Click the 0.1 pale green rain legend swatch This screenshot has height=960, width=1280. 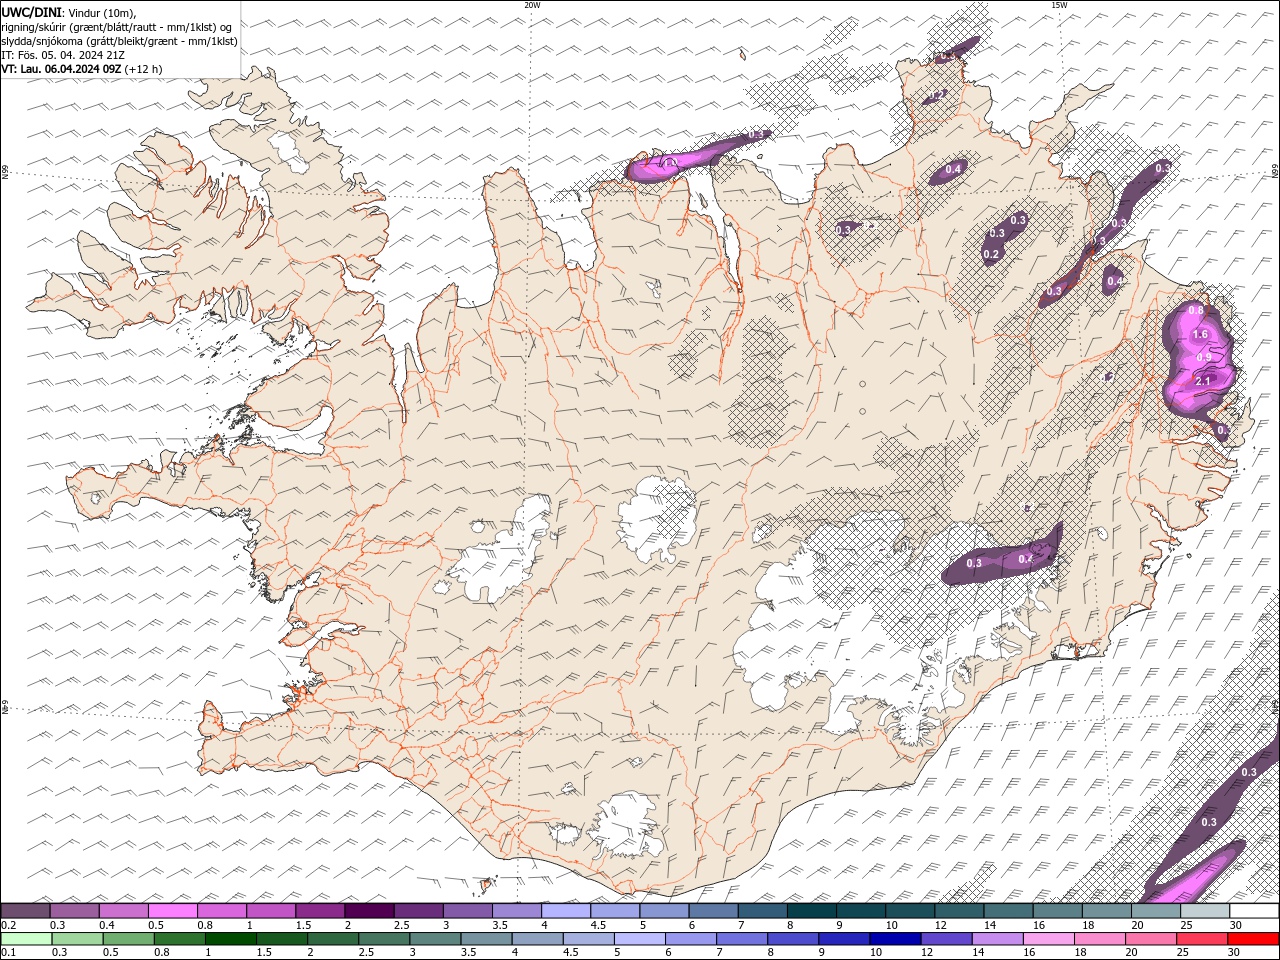pos(25,939)
